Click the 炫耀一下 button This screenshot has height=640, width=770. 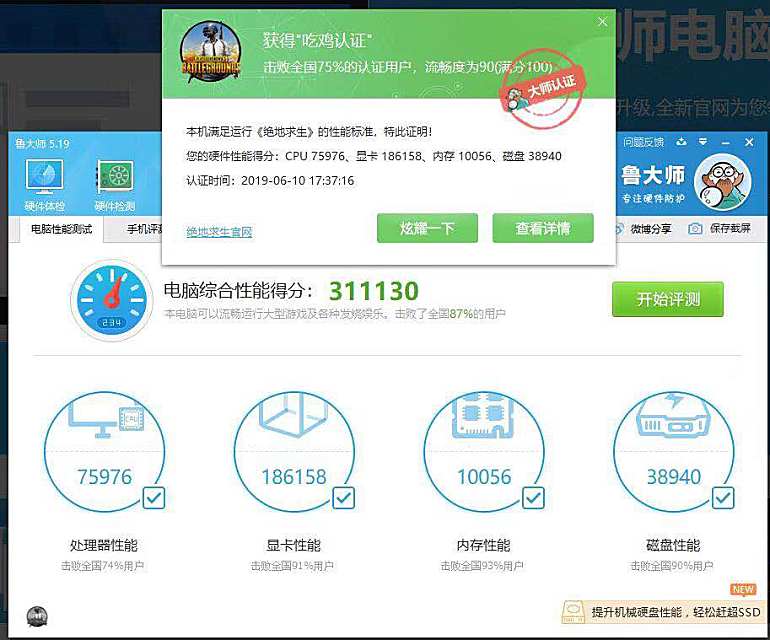[427, 228]
